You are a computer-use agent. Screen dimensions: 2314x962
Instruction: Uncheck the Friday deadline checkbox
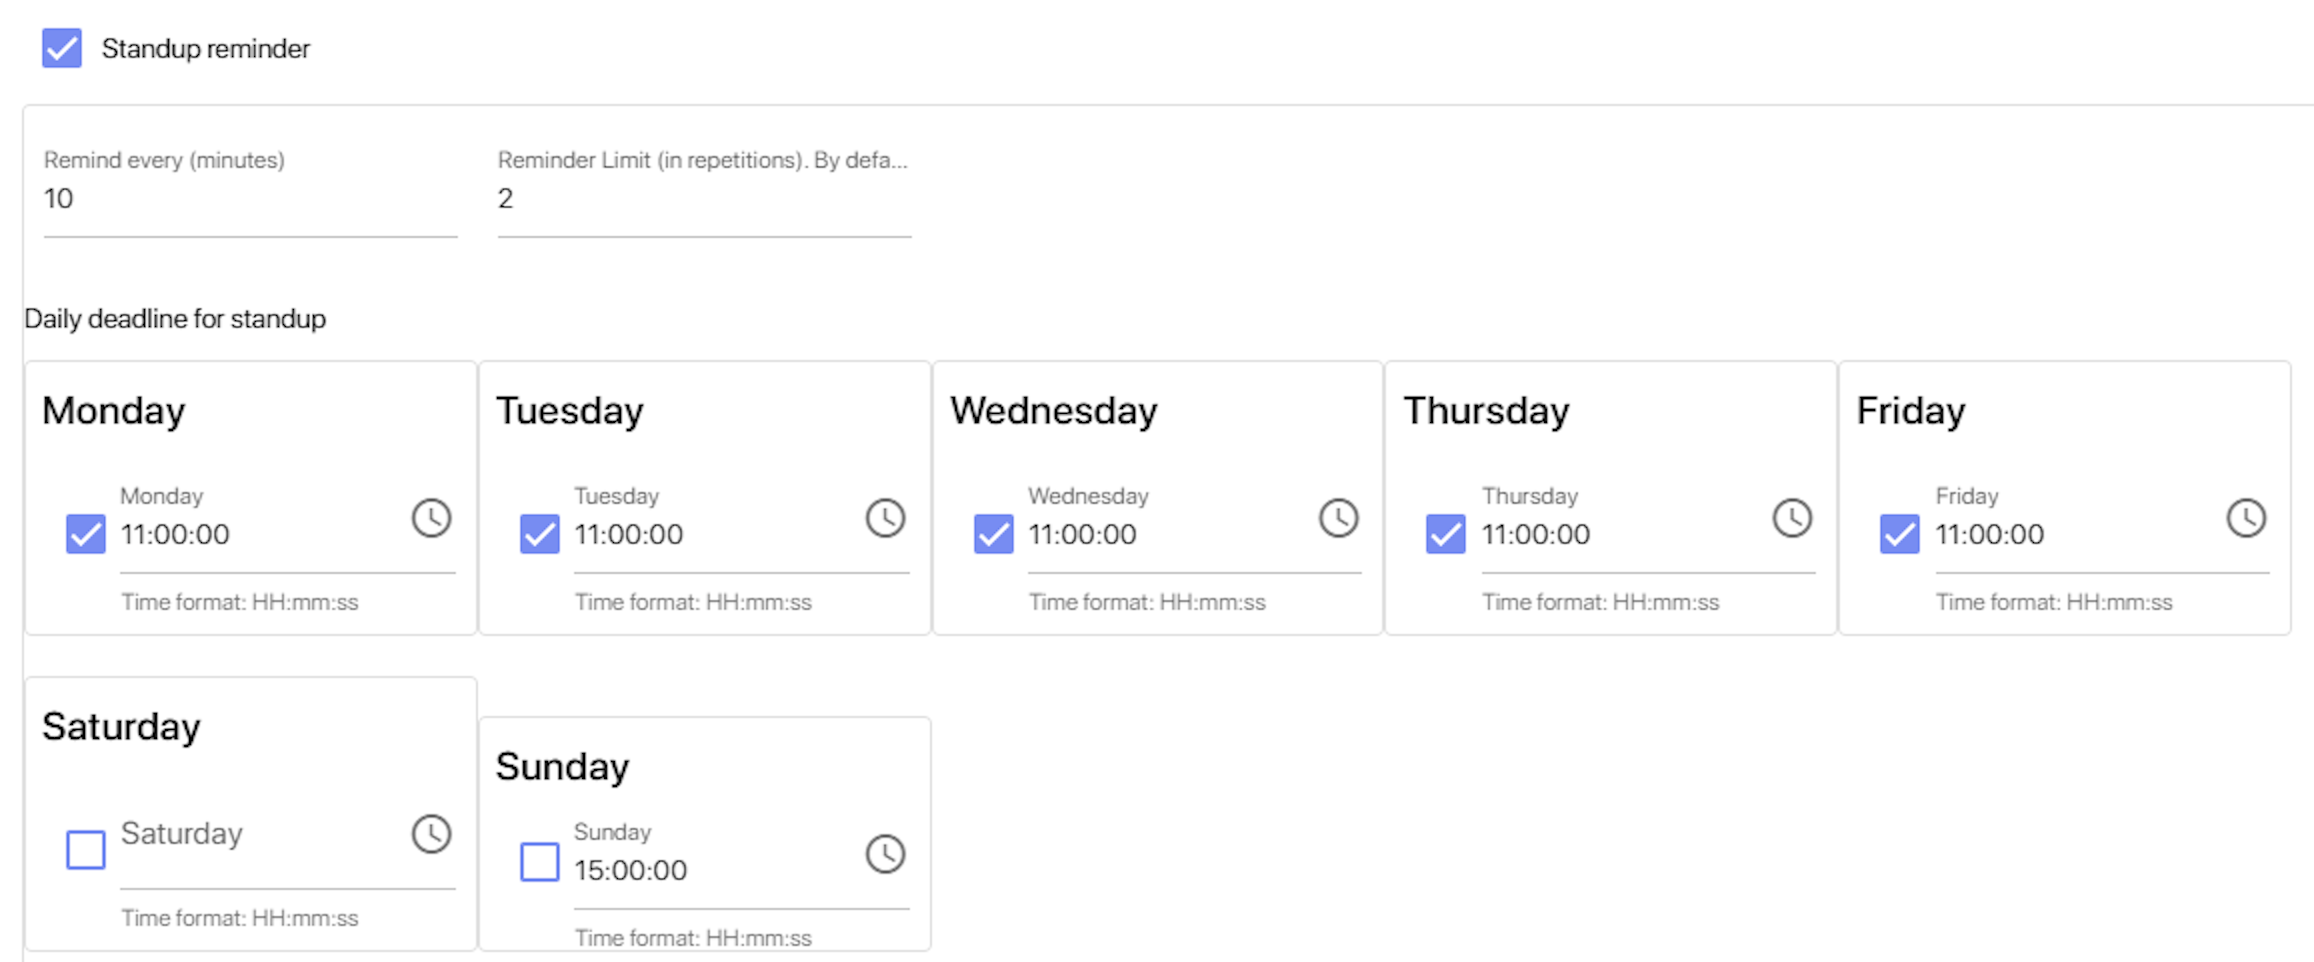(x=1900, y=533)
